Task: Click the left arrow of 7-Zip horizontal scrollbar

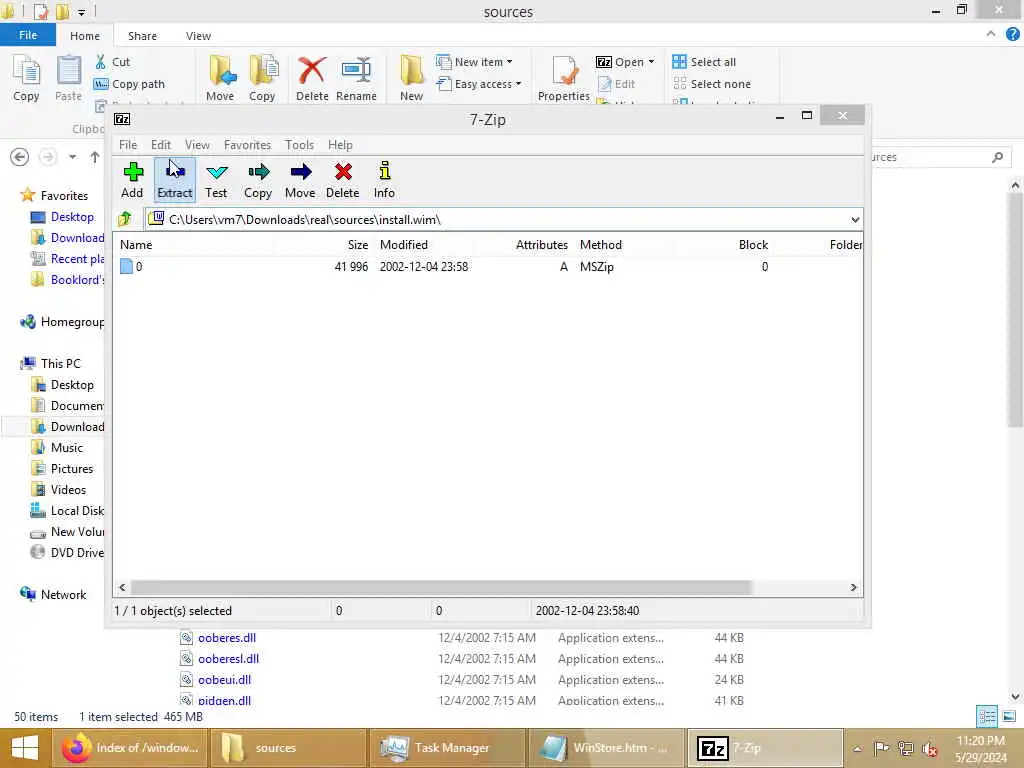Action: 122,588
